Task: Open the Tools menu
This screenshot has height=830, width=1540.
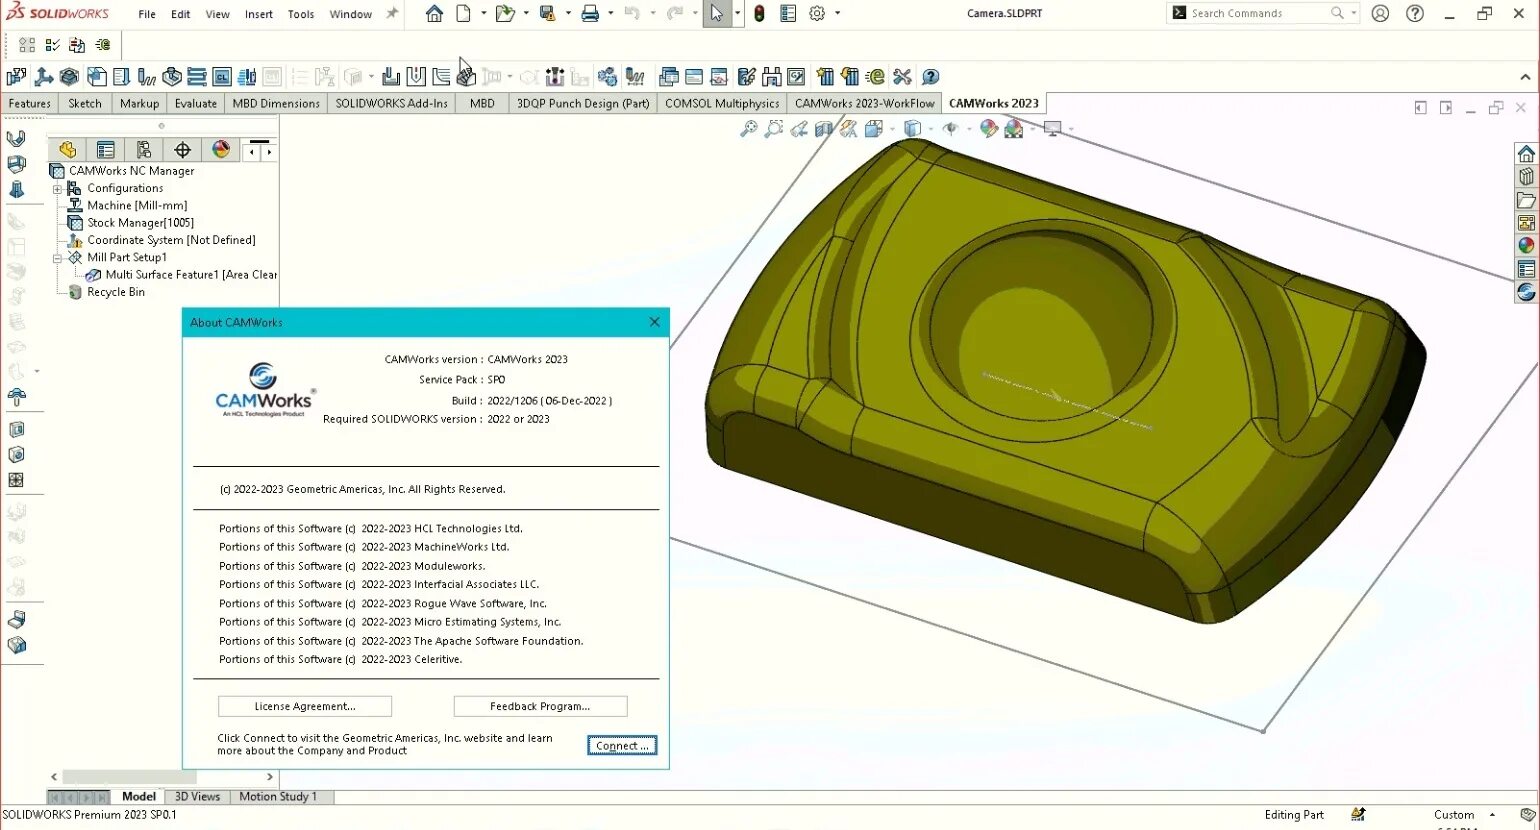Action: [x=301, y=14]
